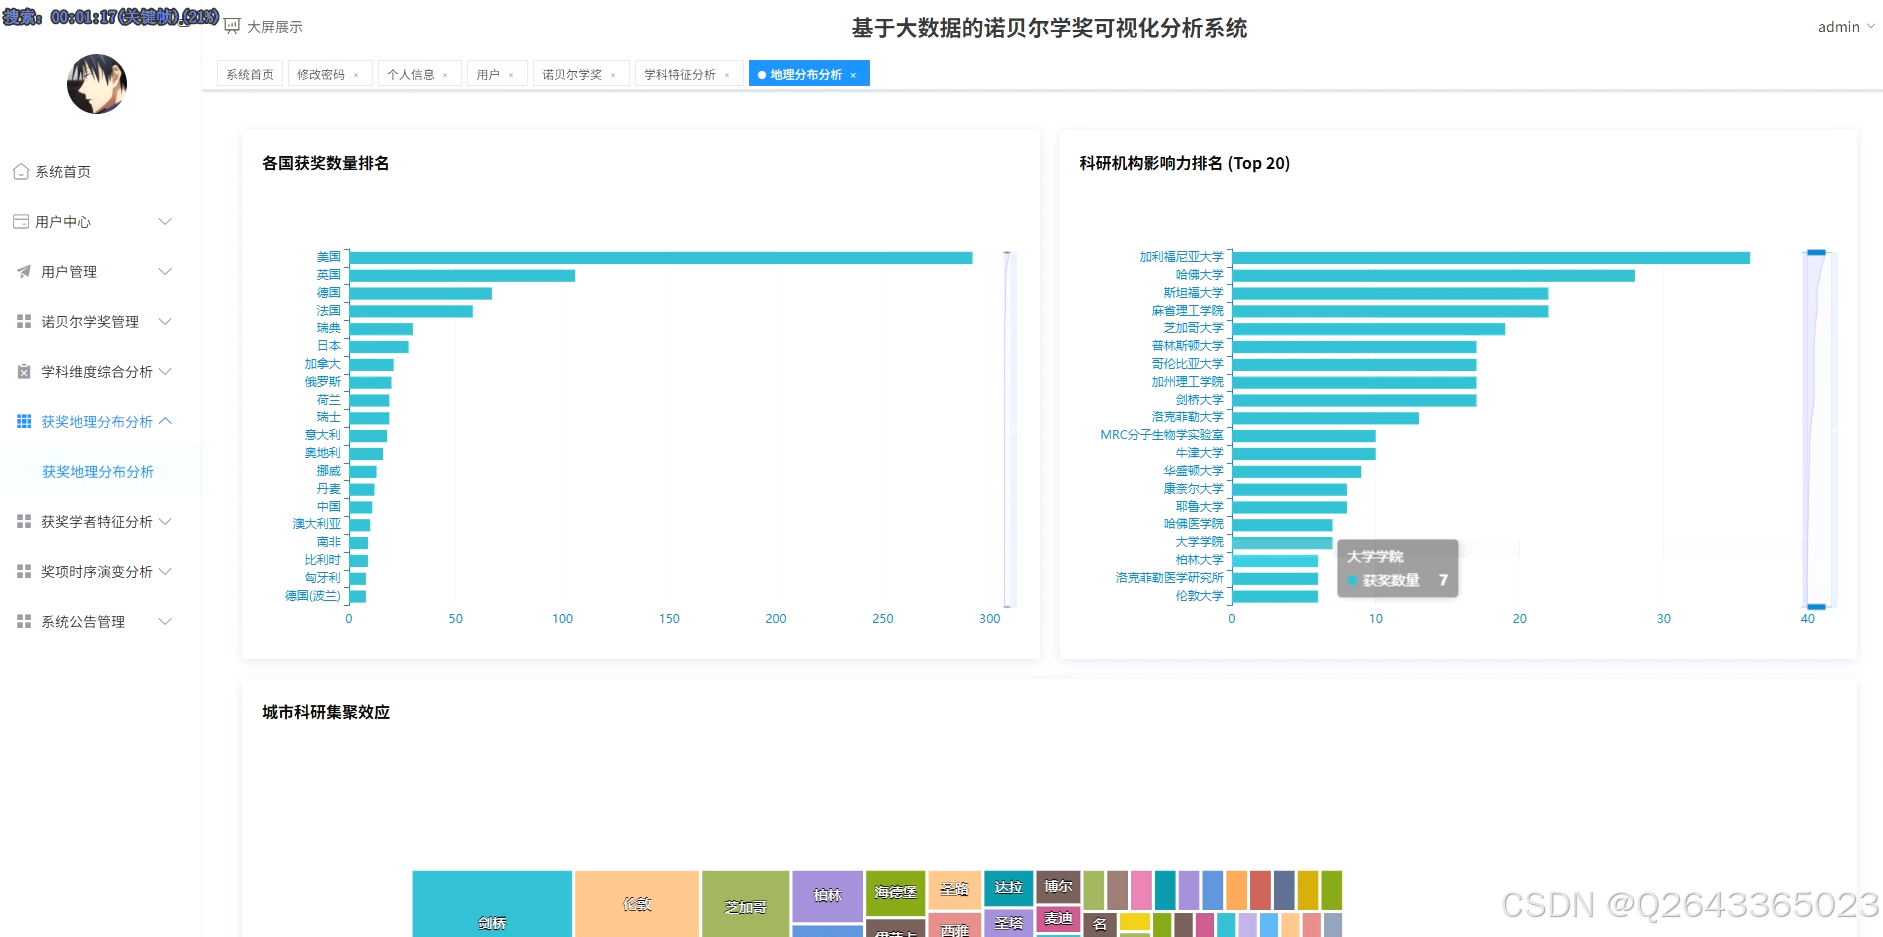Open 系统首页 in the sidebar
The image size is (1883, 937).
63,172
